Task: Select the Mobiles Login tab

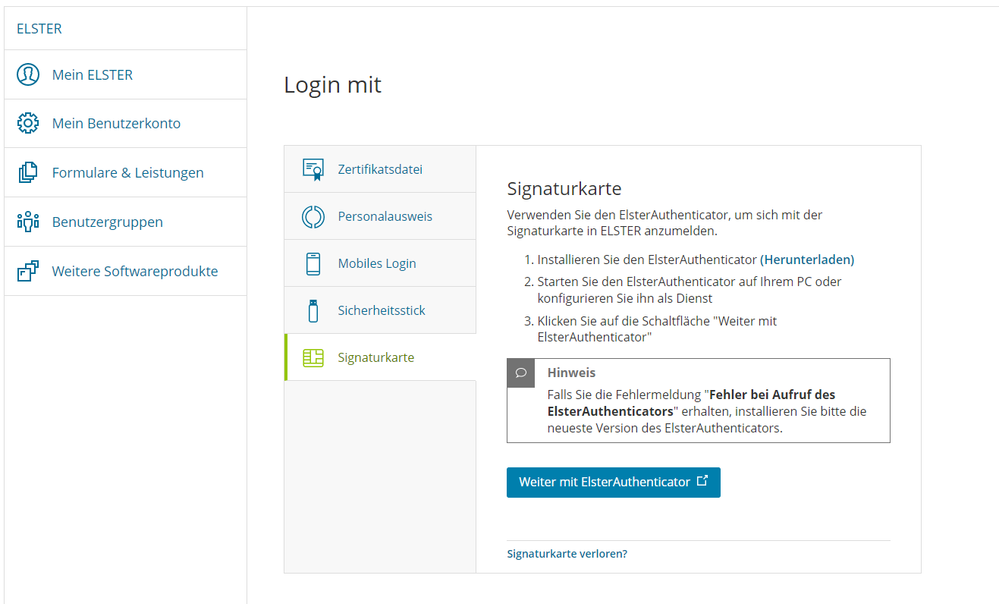Action: point(380,264)
